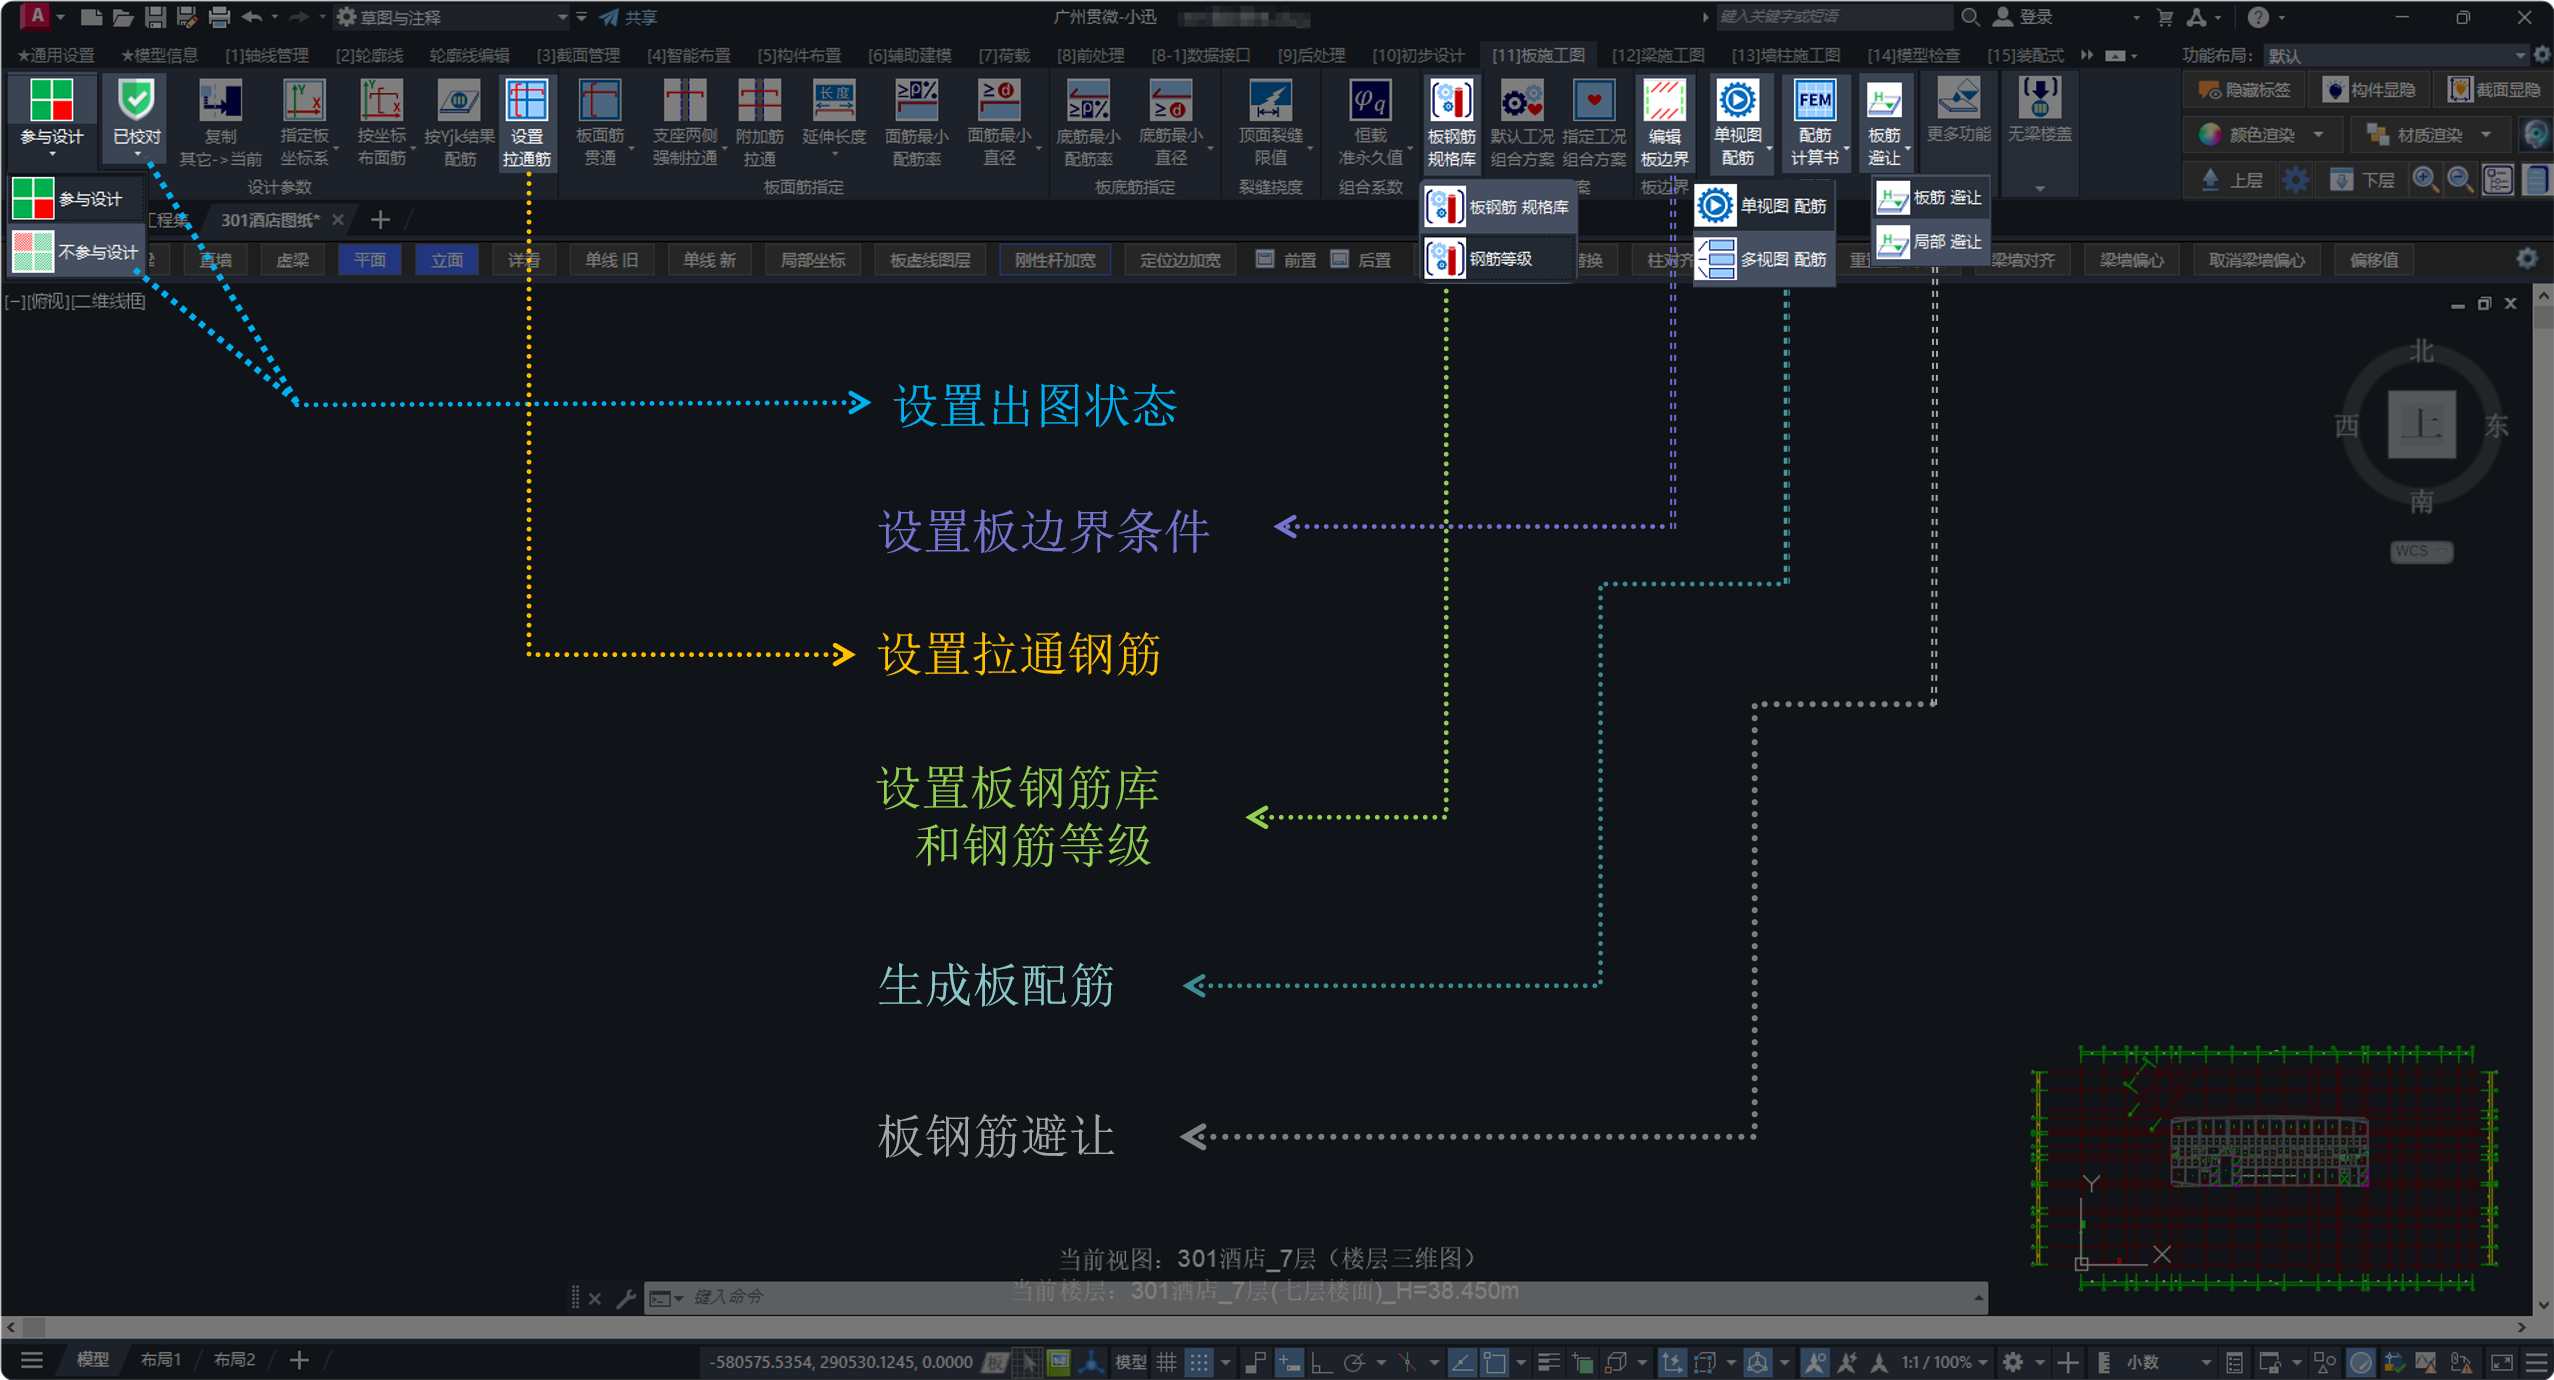The image size is (2554, 1380).
Task: Select 局部 避让 menu item
Action: coord(1929,242)
